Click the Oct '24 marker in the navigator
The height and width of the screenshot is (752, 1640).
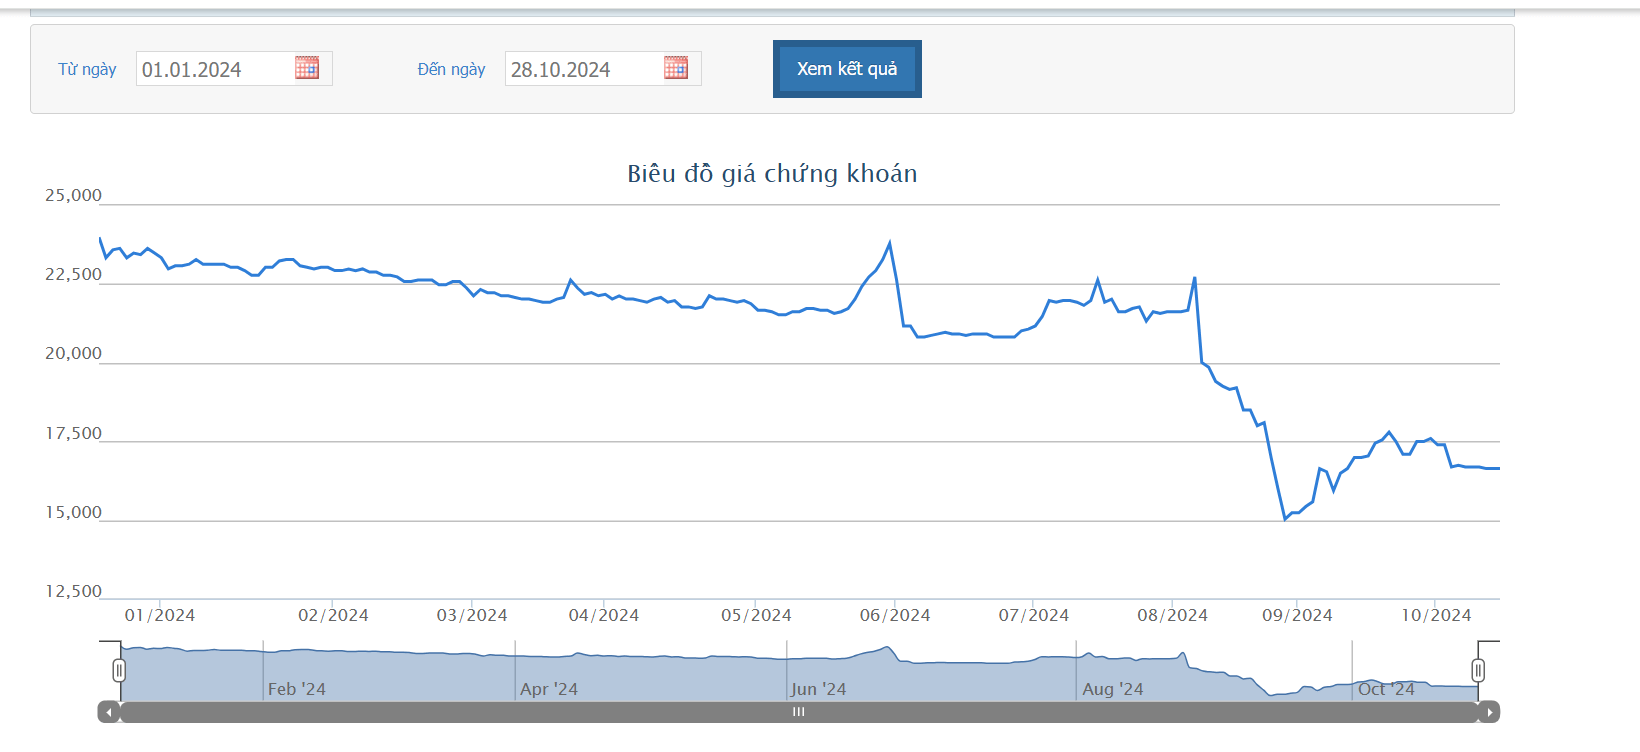(x=1386, y=689)
